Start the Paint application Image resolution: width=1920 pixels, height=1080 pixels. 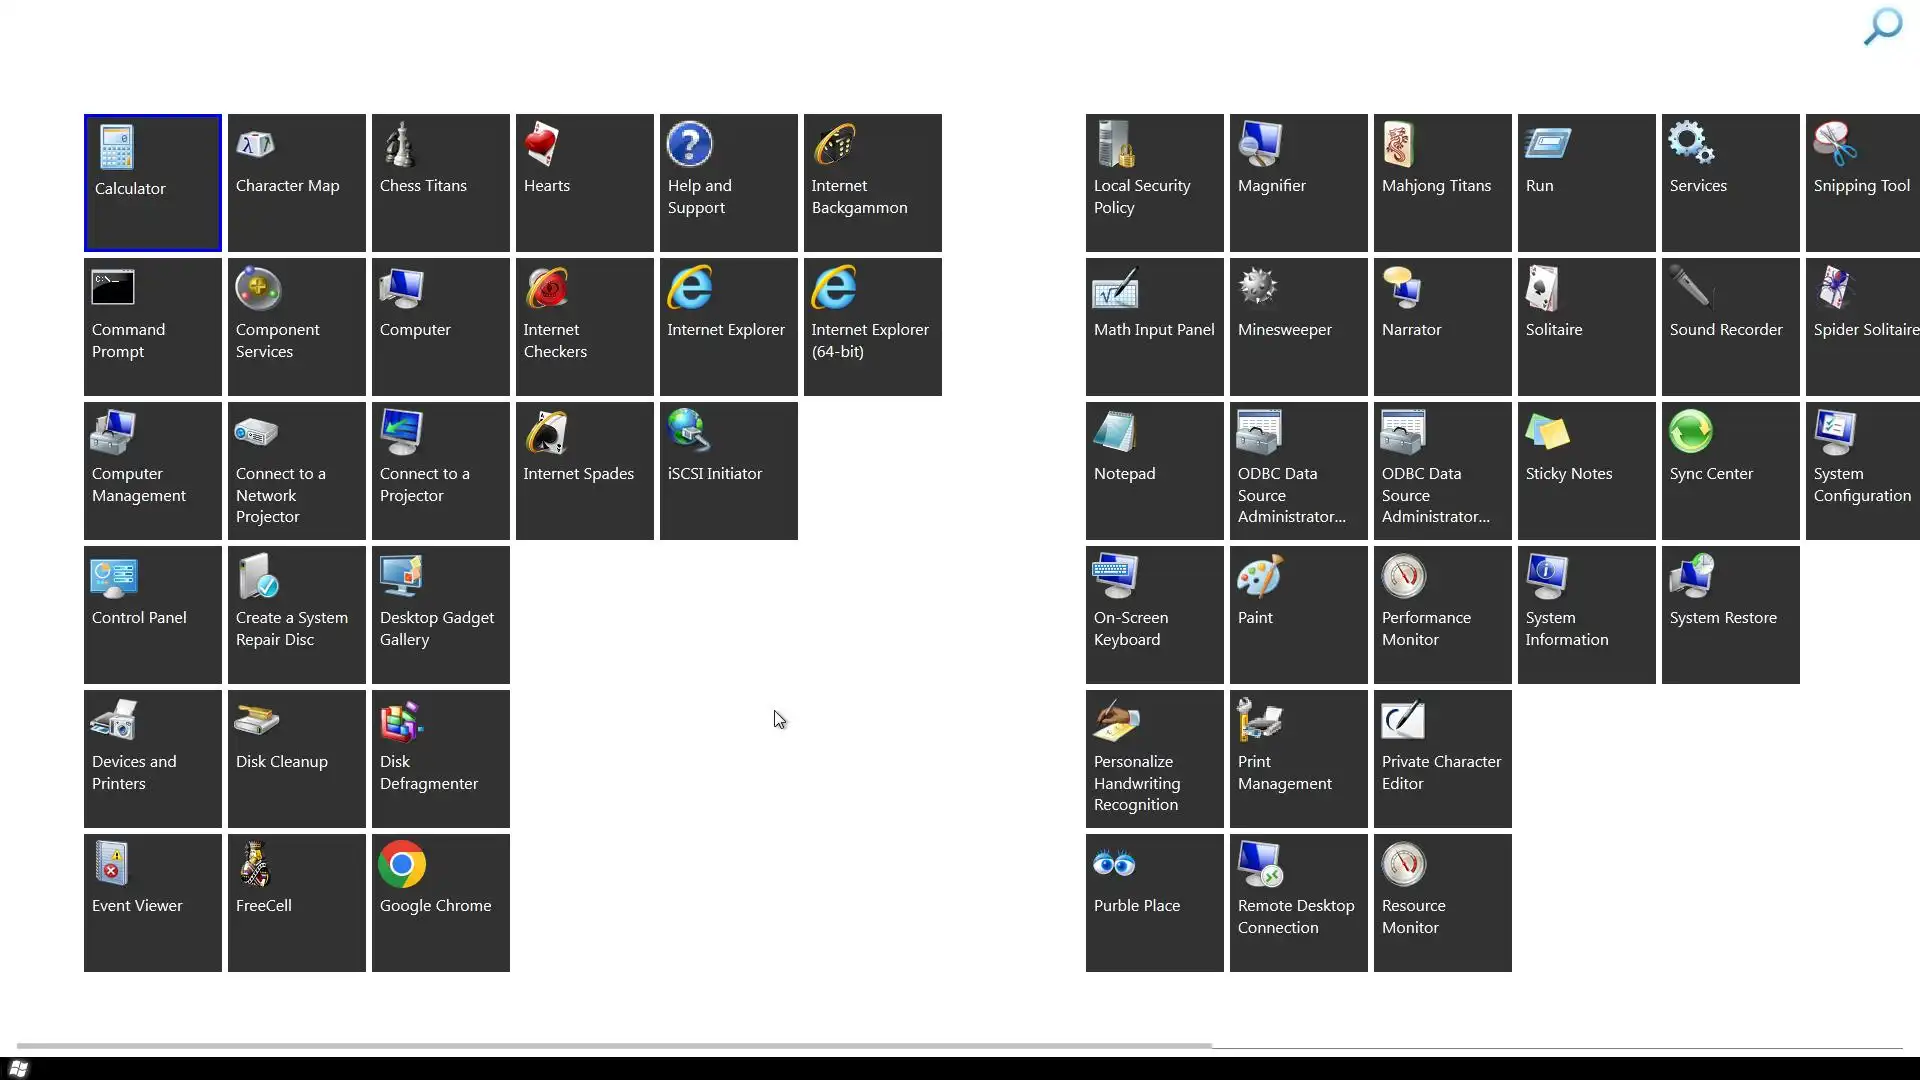point(1298,614)
